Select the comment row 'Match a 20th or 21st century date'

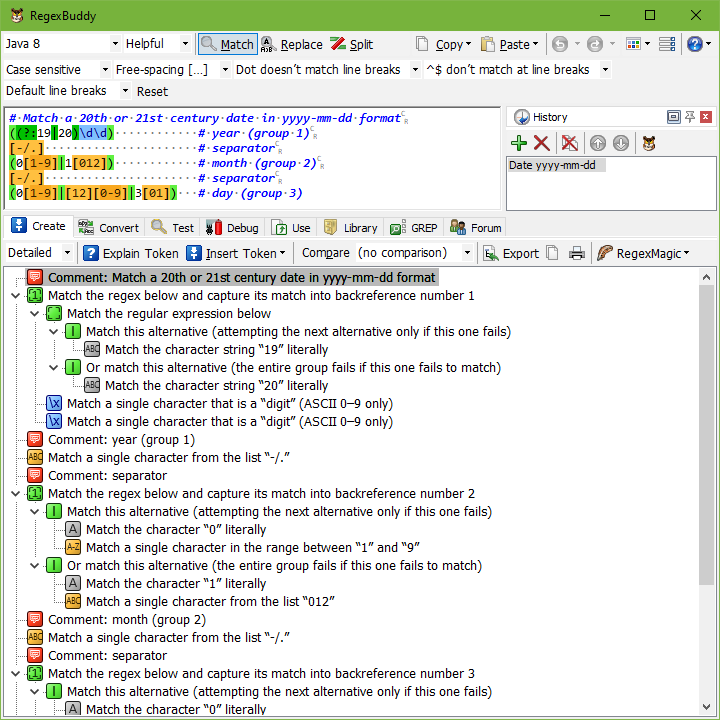(x=232, y=277)
